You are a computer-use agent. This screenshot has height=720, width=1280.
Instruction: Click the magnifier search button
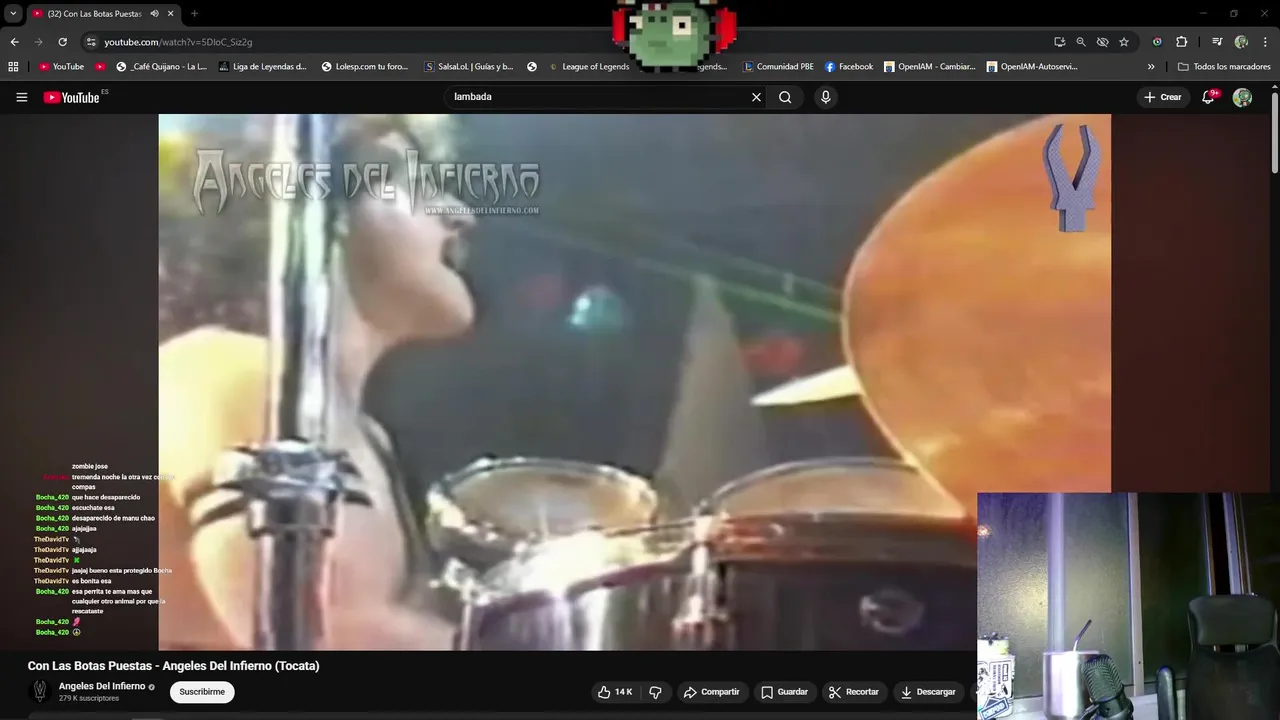[x=785, y=97]
